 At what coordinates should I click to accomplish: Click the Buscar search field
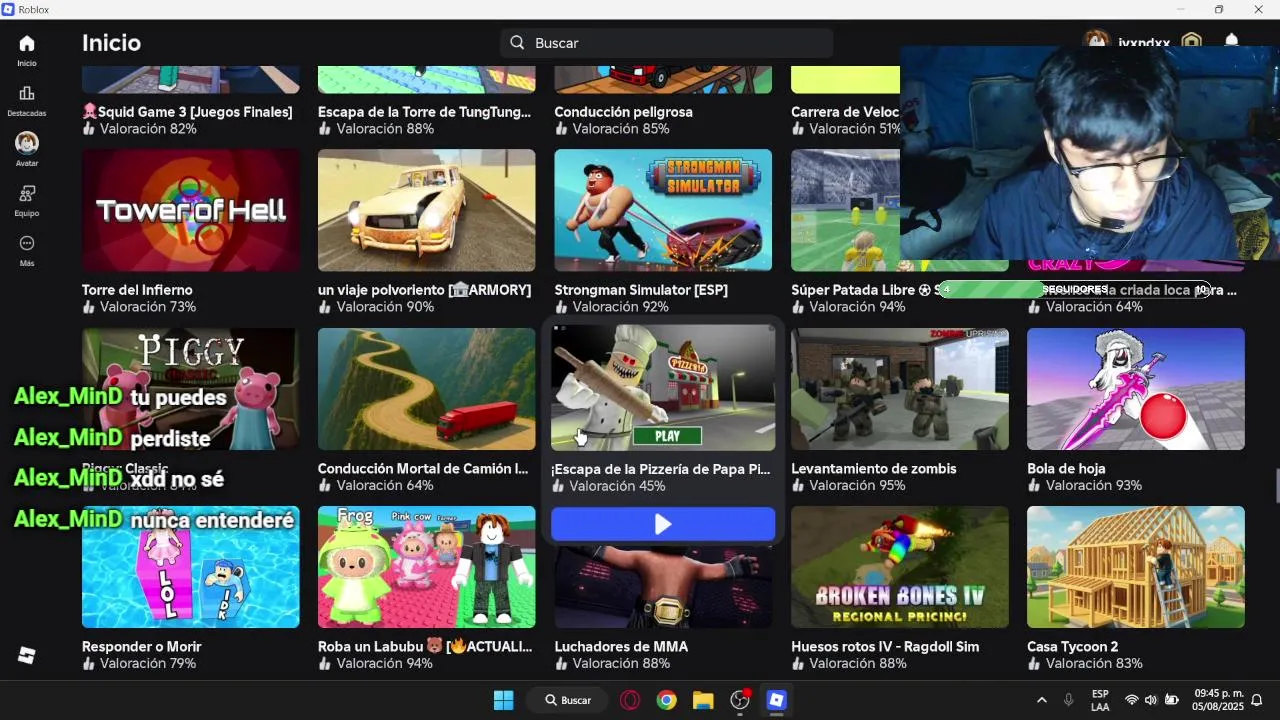pos(666,43)
